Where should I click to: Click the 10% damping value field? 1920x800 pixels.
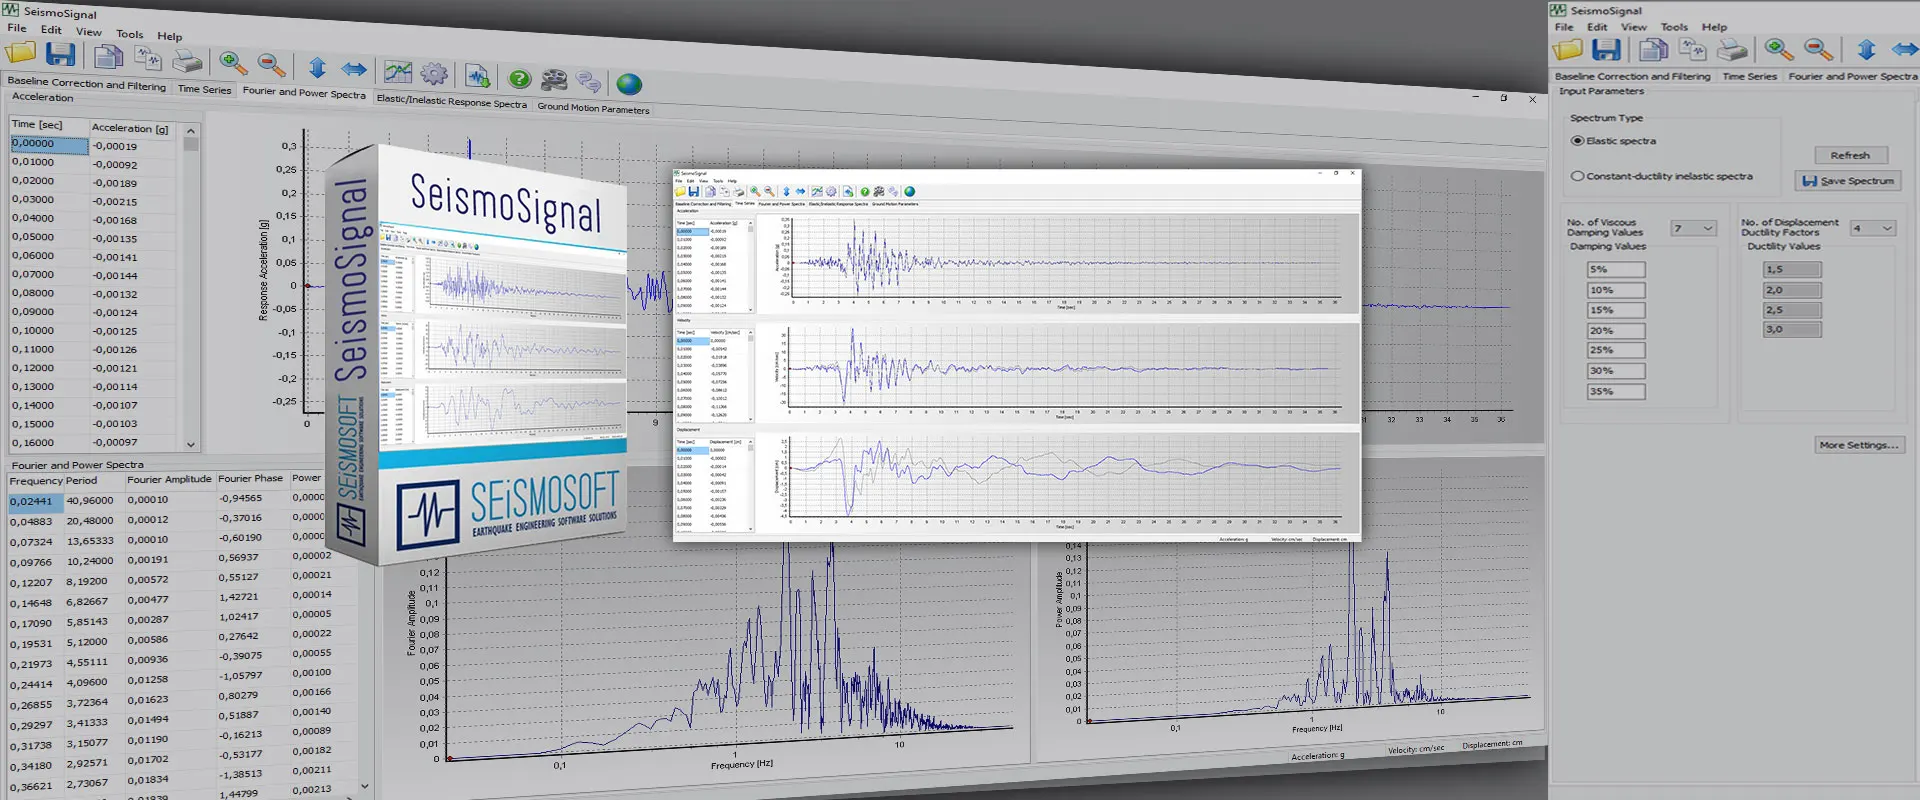1615,290
